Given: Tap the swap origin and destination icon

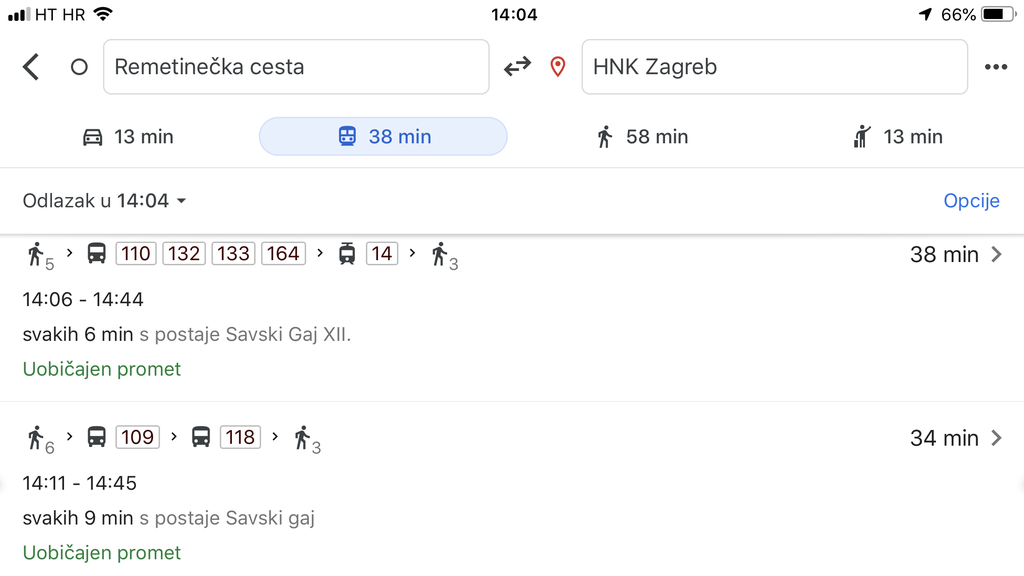Looking at the screenshot, I should tap(517, 66).
